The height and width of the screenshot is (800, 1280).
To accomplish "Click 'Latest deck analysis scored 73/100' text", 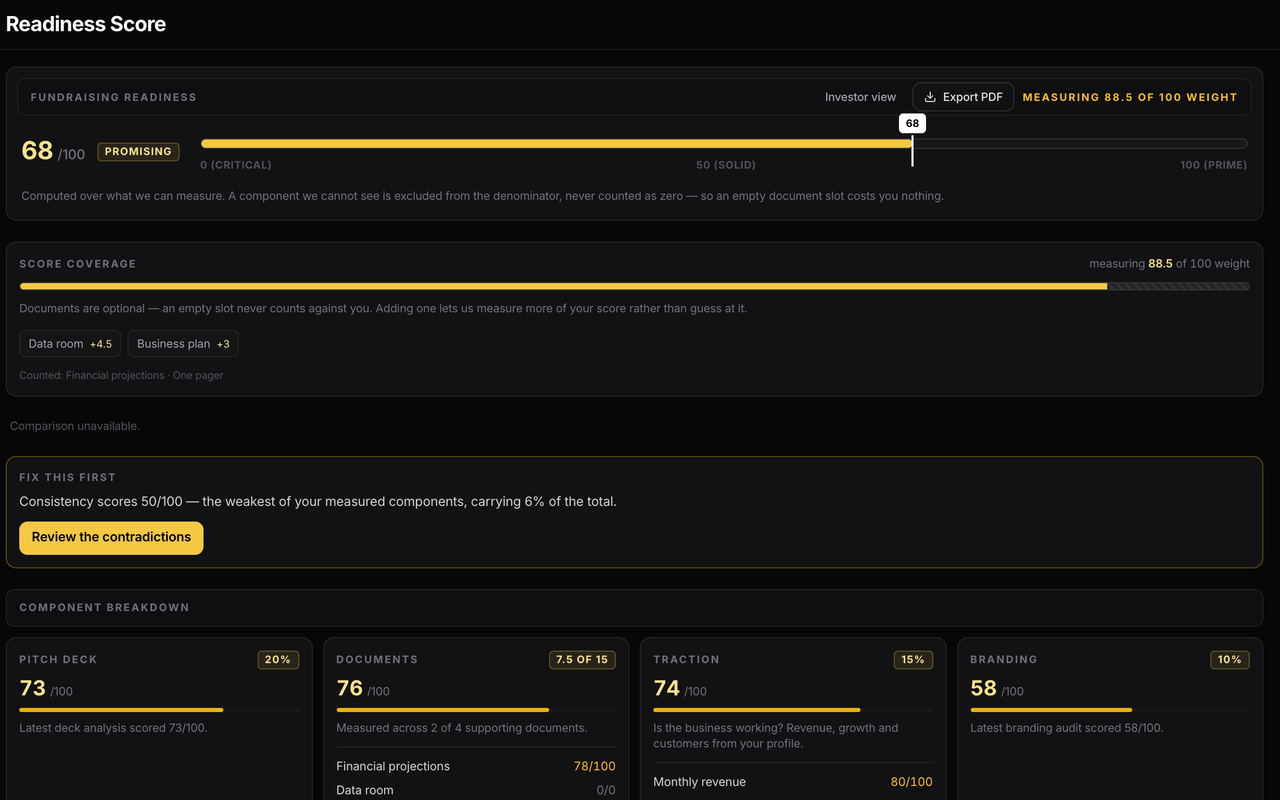I will [113, 728].
